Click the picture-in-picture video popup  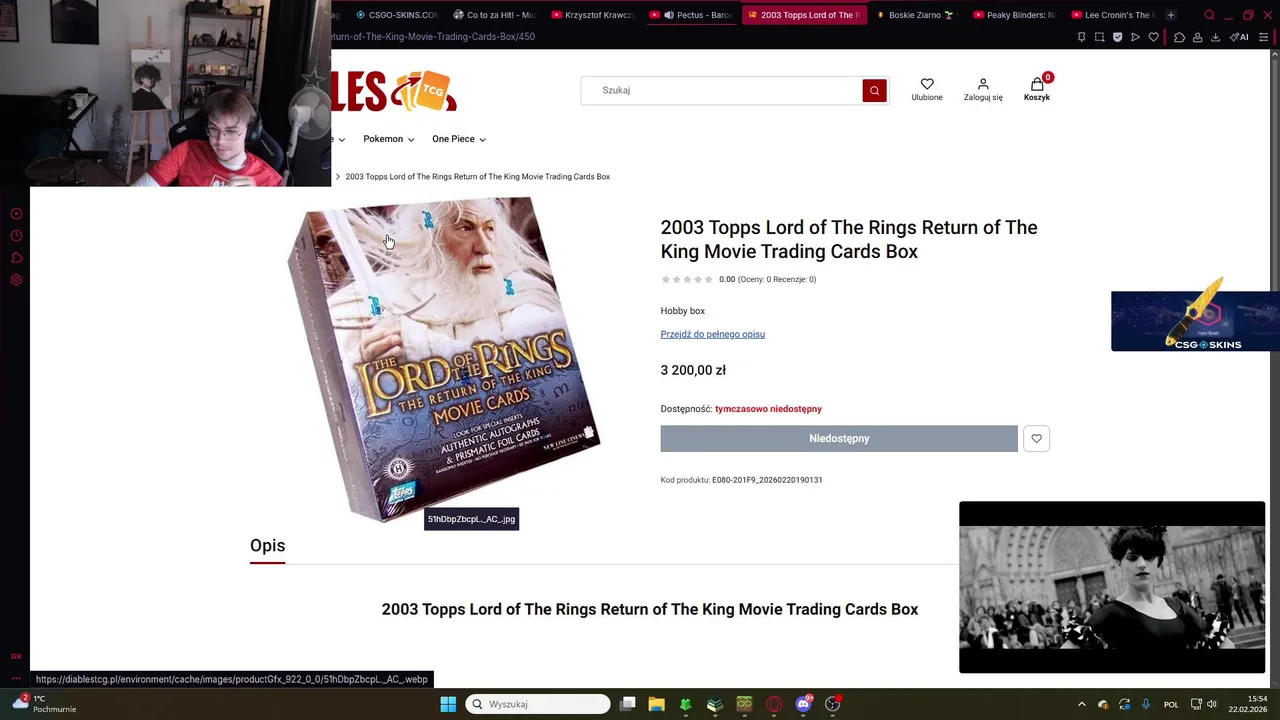[1112, 587]
